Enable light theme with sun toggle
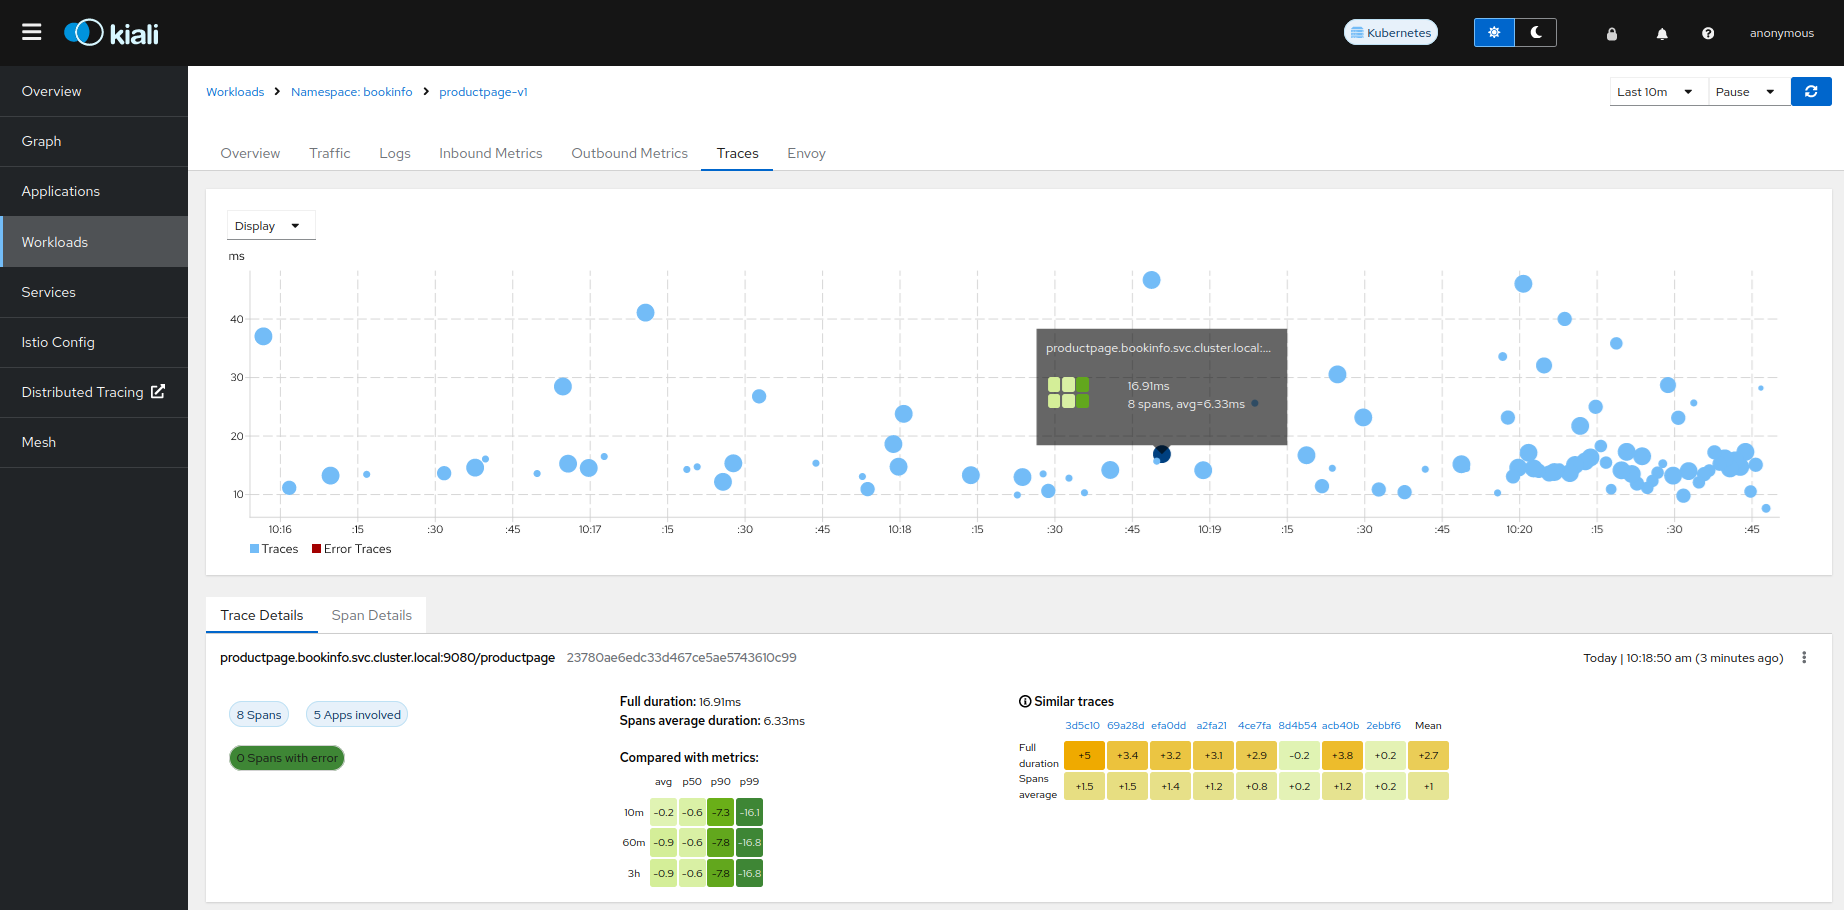The image size is (1844, 910). coord(1493,32)
